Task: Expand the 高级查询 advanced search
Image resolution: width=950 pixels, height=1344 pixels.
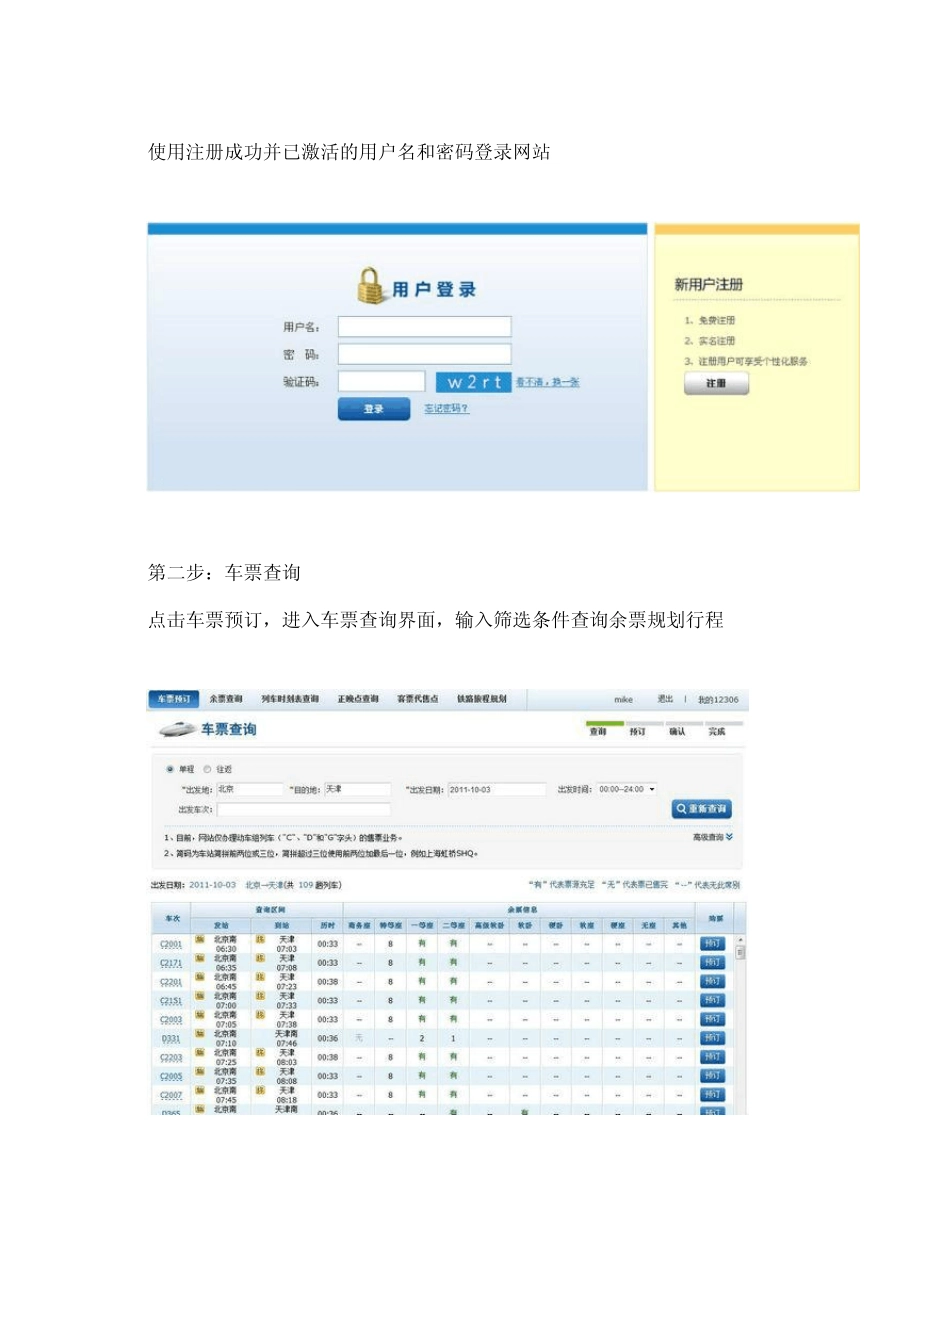Action: pos(712,837)
